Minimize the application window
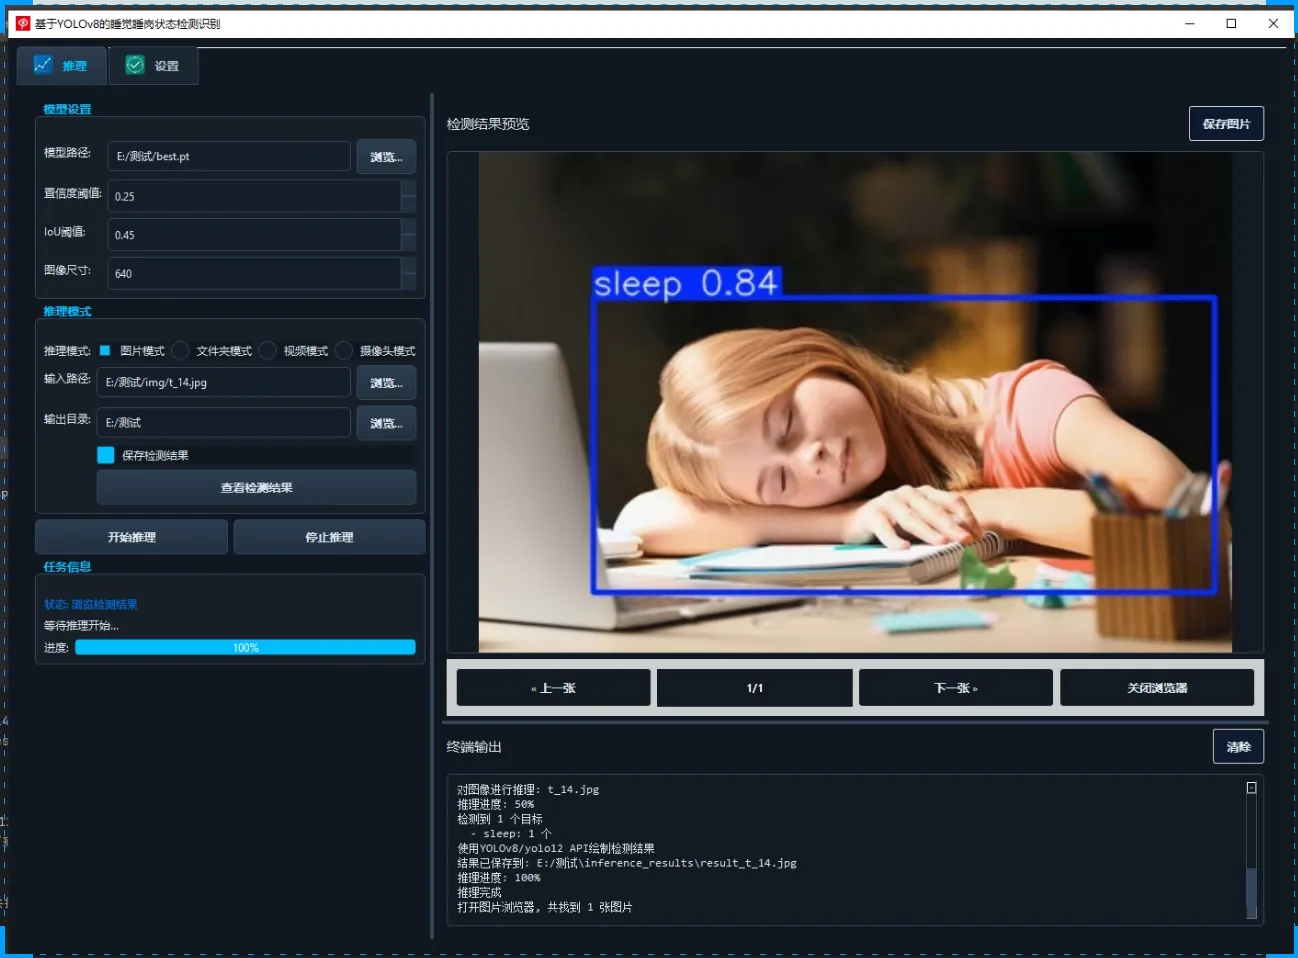1298x958 pixels. point(1190,23)
